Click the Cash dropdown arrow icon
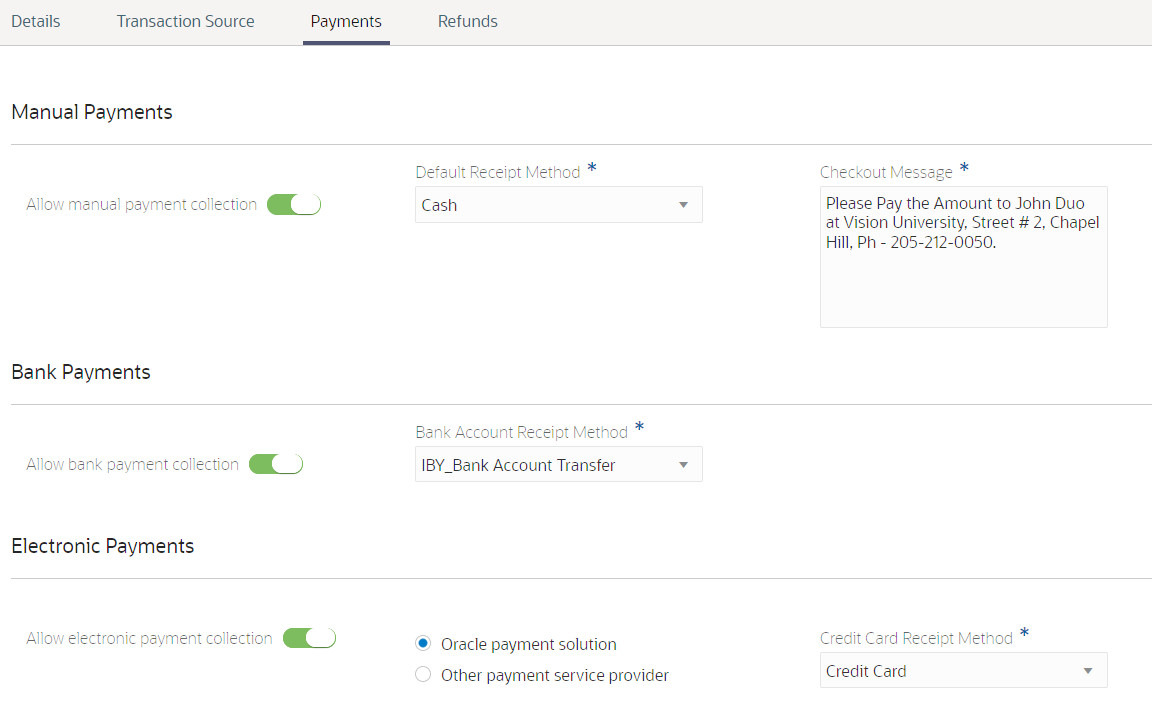Screen dimensions: 1152x710 click(x=684, y=205)
